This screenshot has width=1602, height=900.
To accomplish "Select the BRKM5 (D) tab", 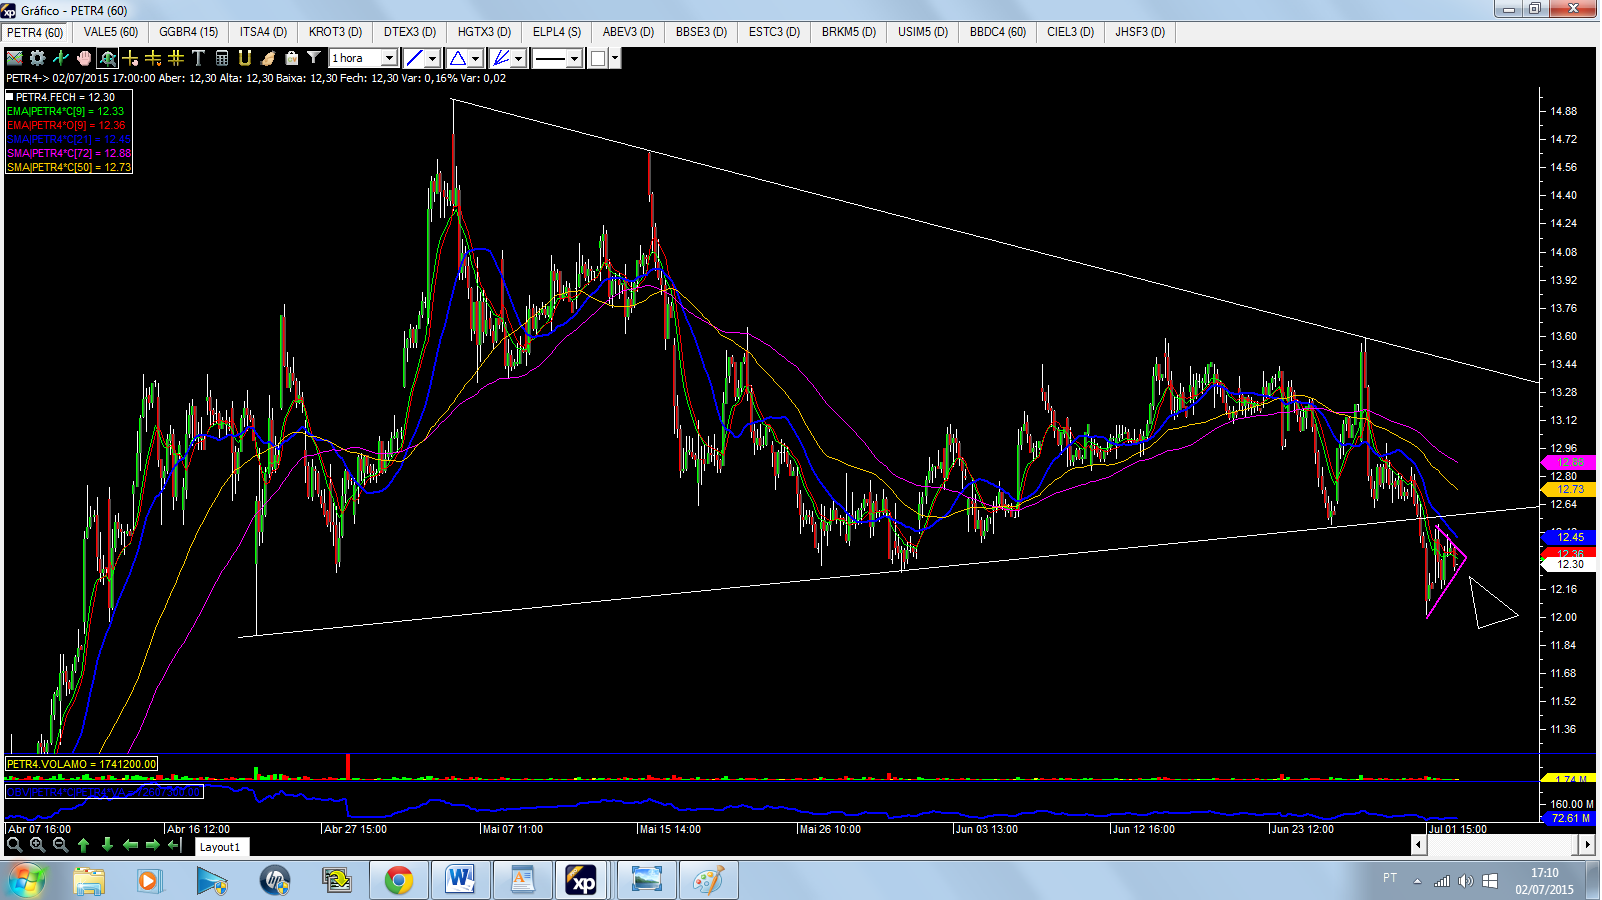I will click(849, 32).
